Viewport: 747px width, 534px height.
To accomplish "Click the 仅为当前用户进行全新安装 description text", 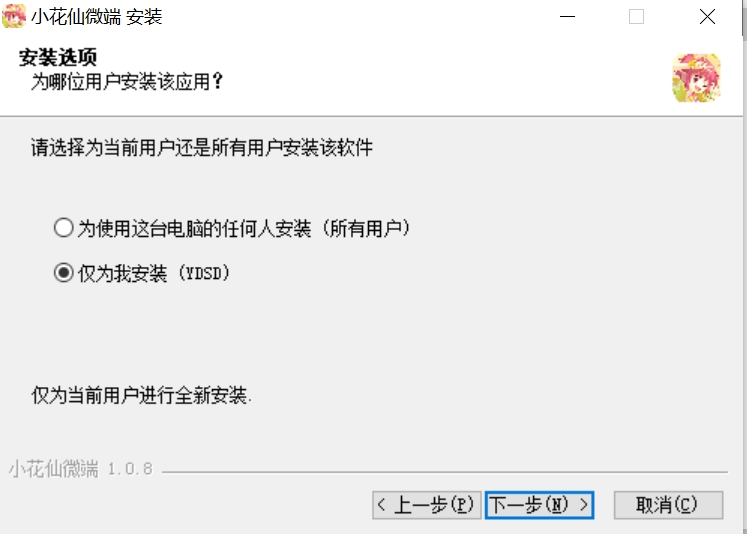I will 141,395.
